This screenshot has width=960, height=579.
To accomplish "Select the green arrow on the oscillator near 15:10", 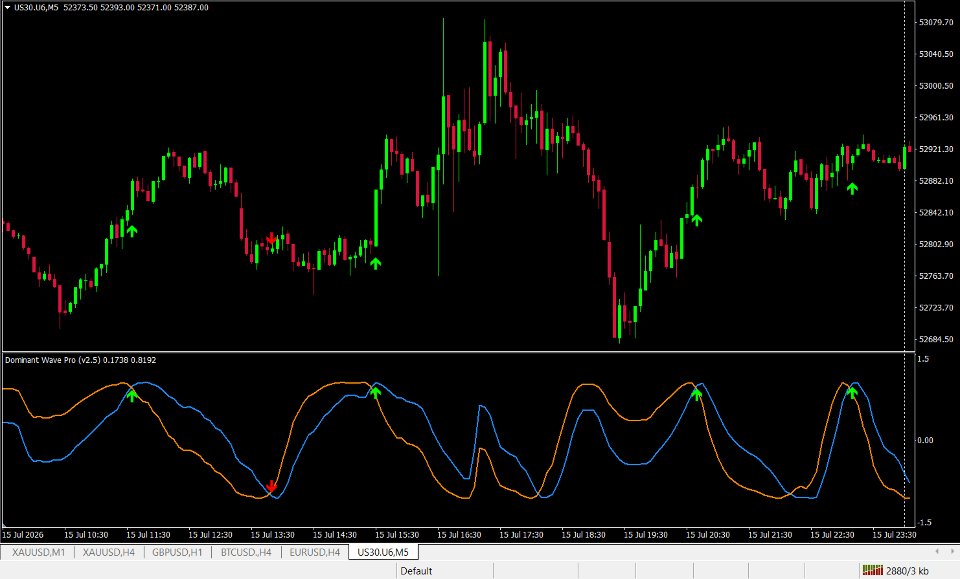I will [x=375, y=392].
